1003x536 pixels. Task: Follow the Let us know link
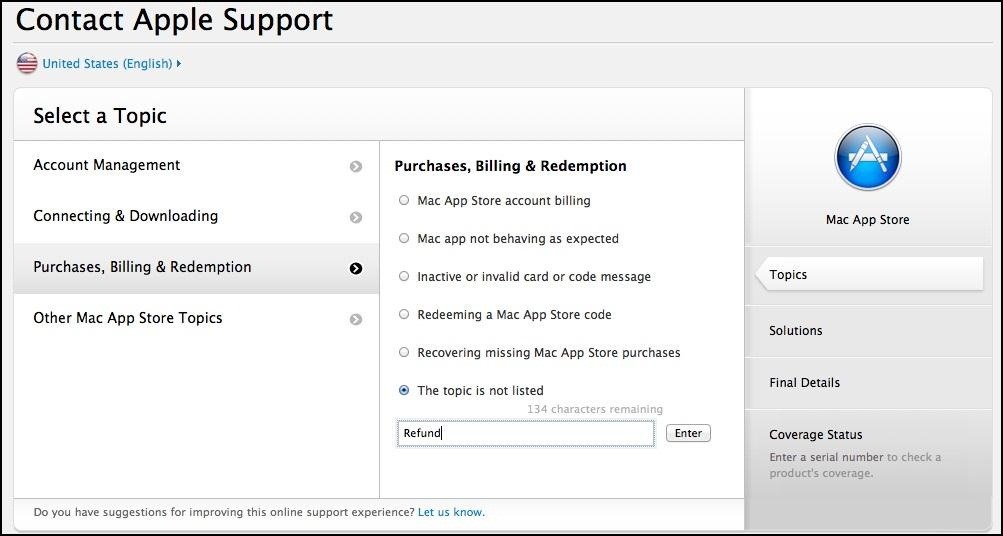[x=451, y=512]
